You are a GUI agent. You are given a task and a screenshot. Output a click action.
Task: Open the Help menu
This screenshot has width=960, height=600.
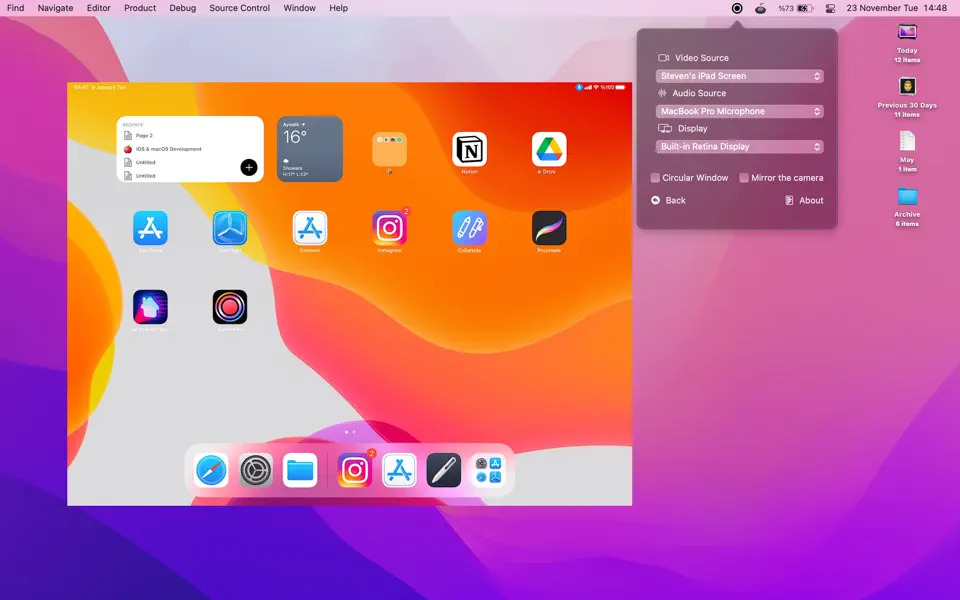click(339, 8)
